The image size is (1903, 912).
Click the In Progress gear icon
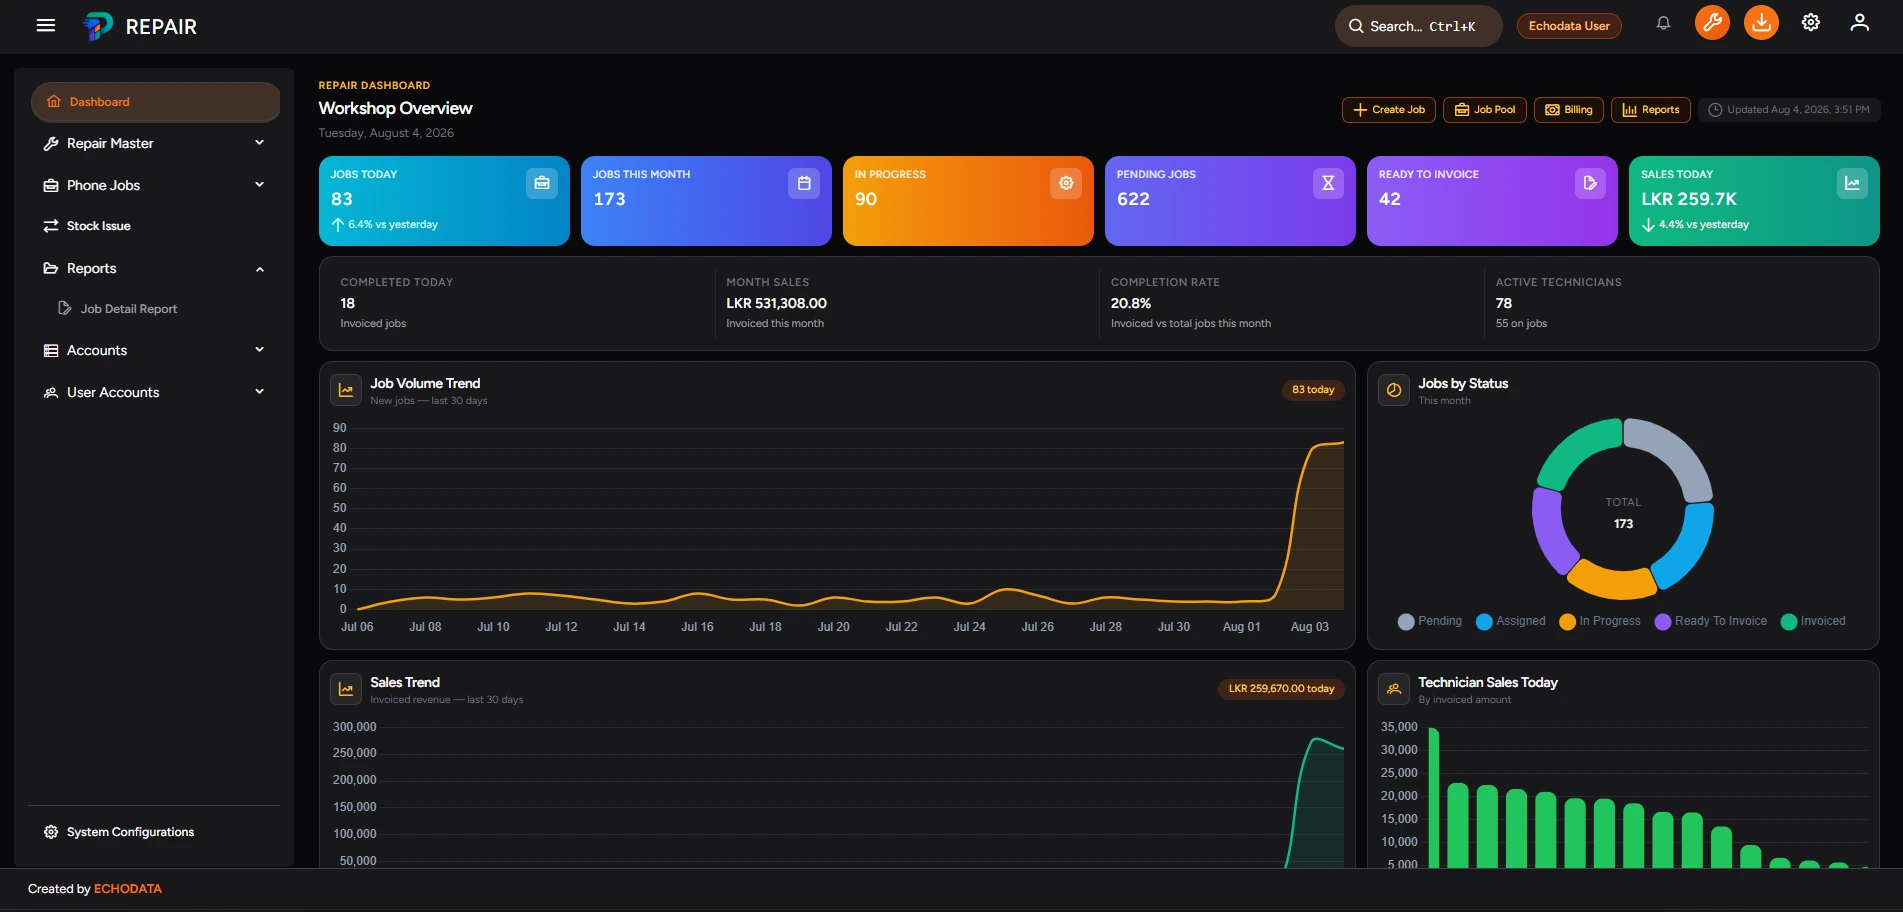(1066, 183)
